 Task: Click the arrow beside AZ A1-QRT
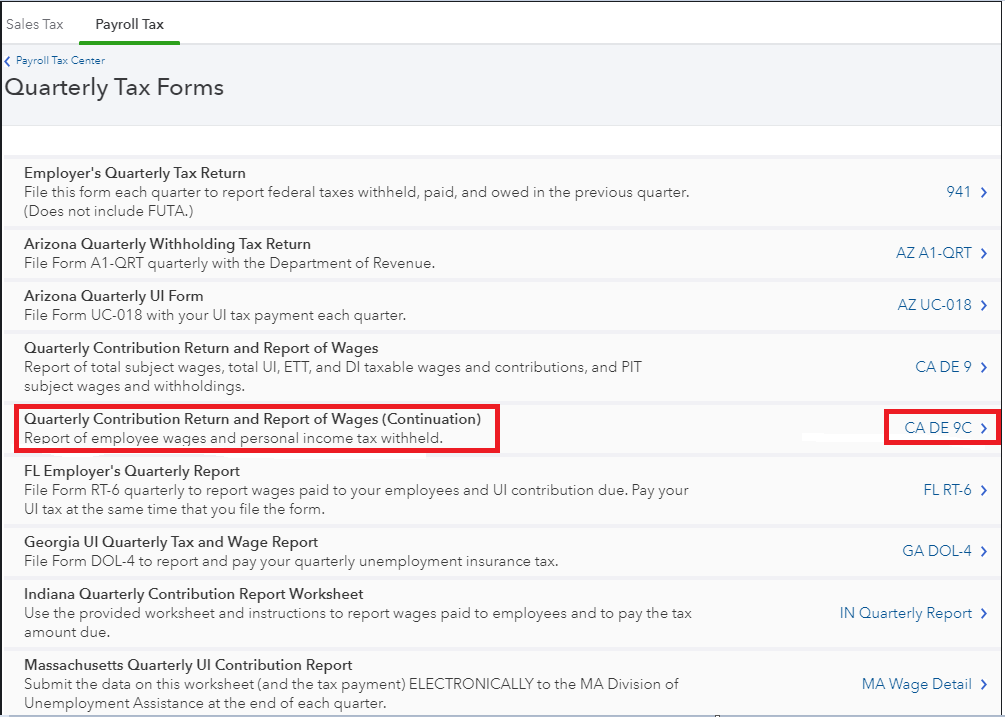tap(984, 253)
